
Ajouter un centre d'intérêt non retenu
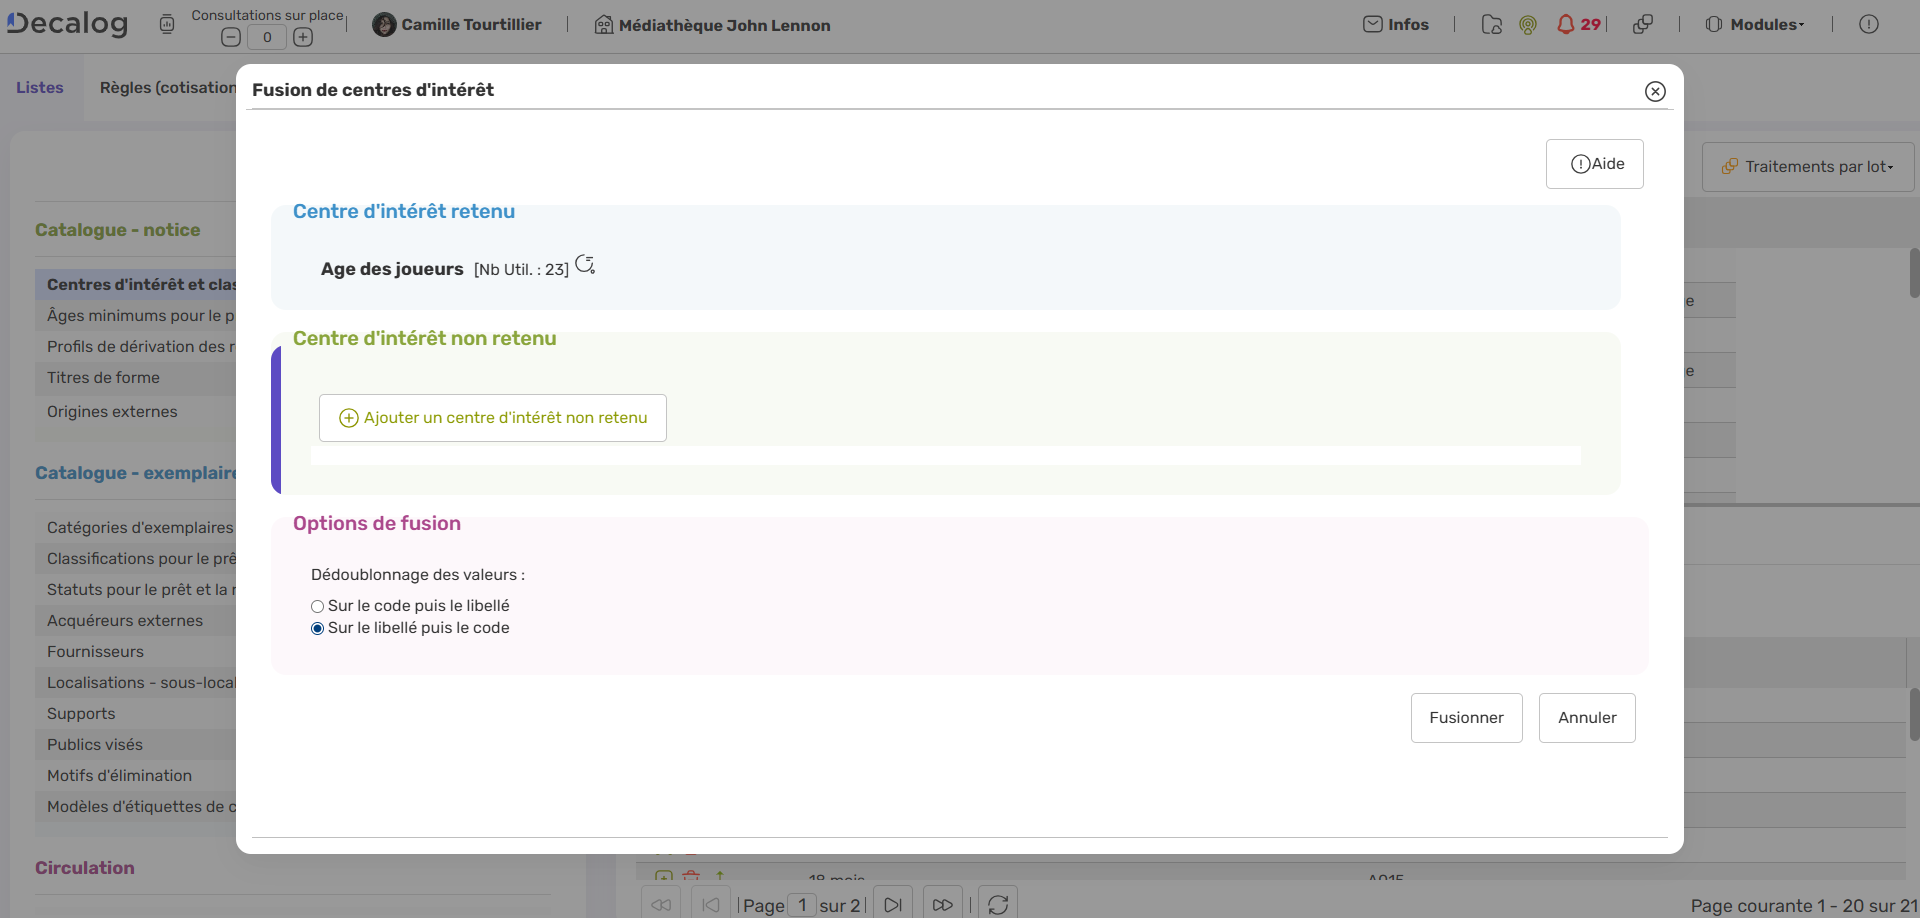click(x=492, y=417)
